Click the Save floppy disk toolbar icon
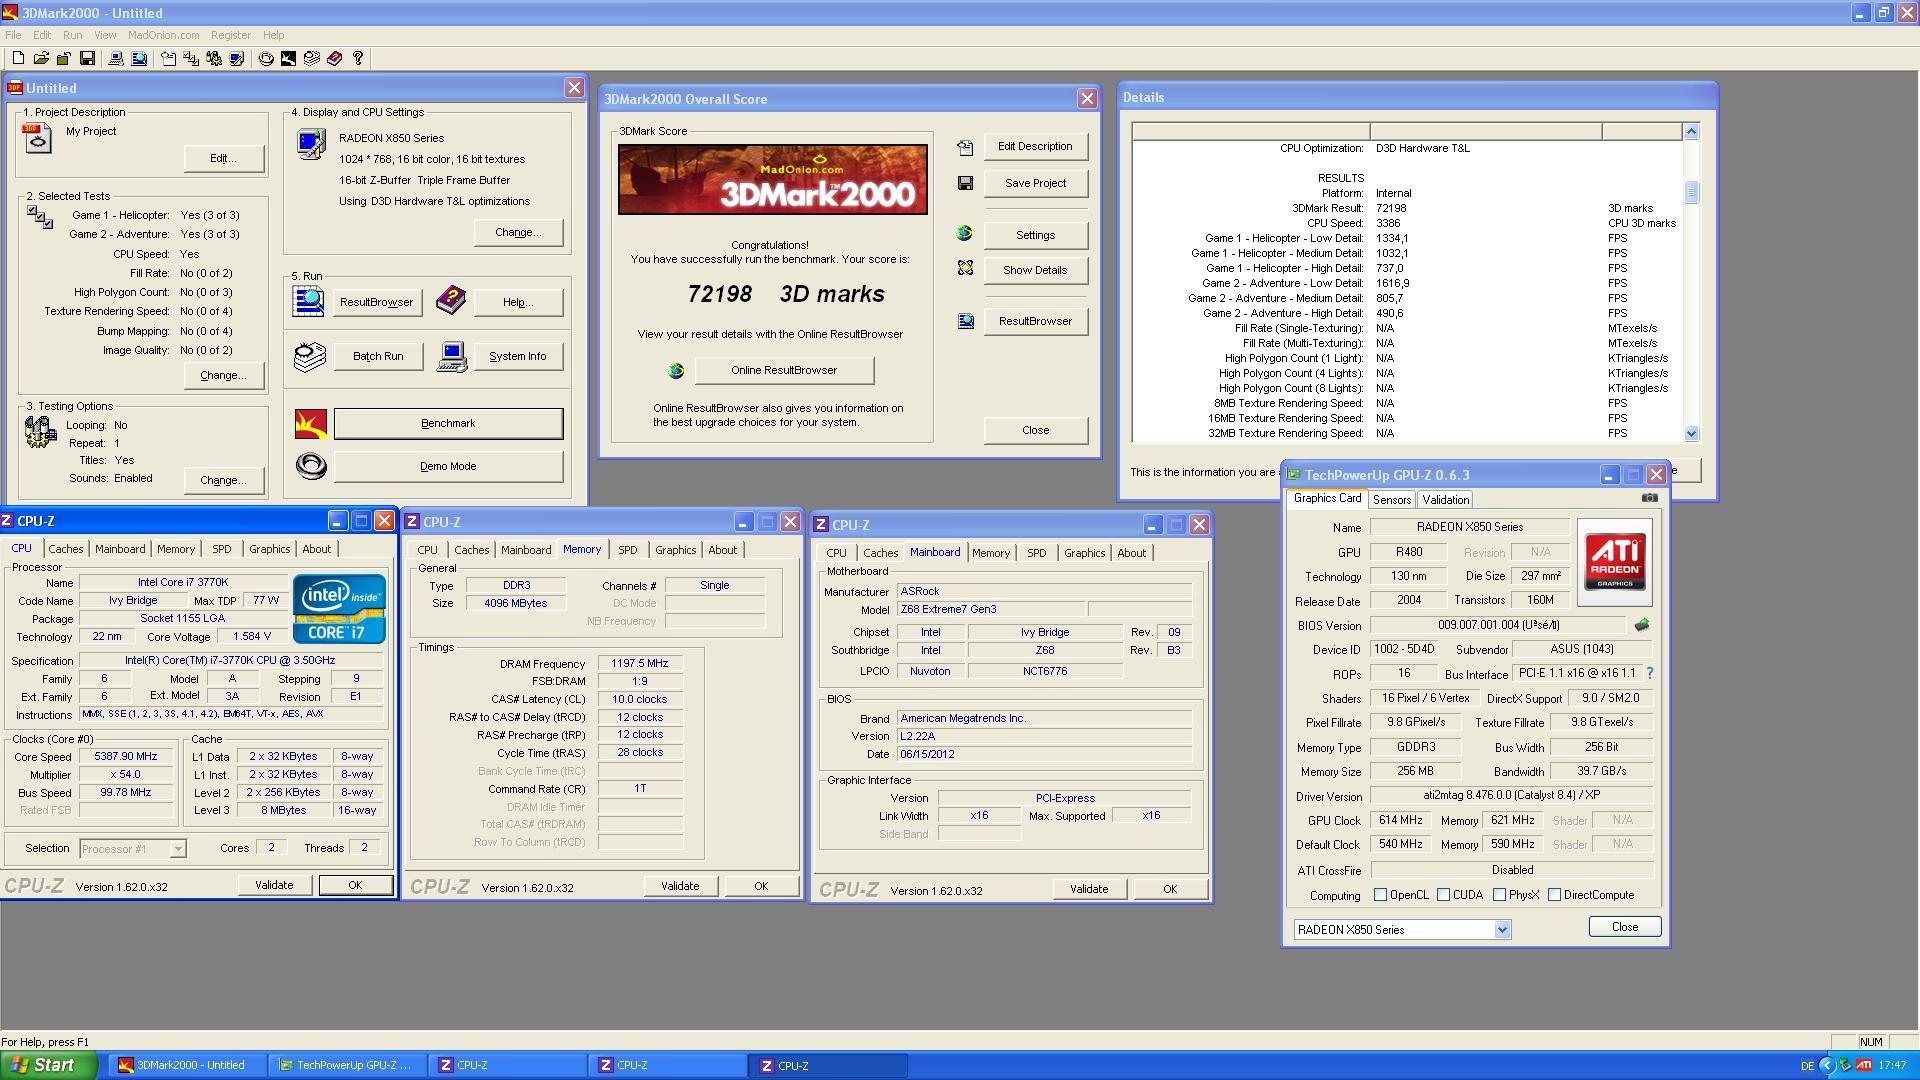1920x1080 pixels. coord(87,59)
